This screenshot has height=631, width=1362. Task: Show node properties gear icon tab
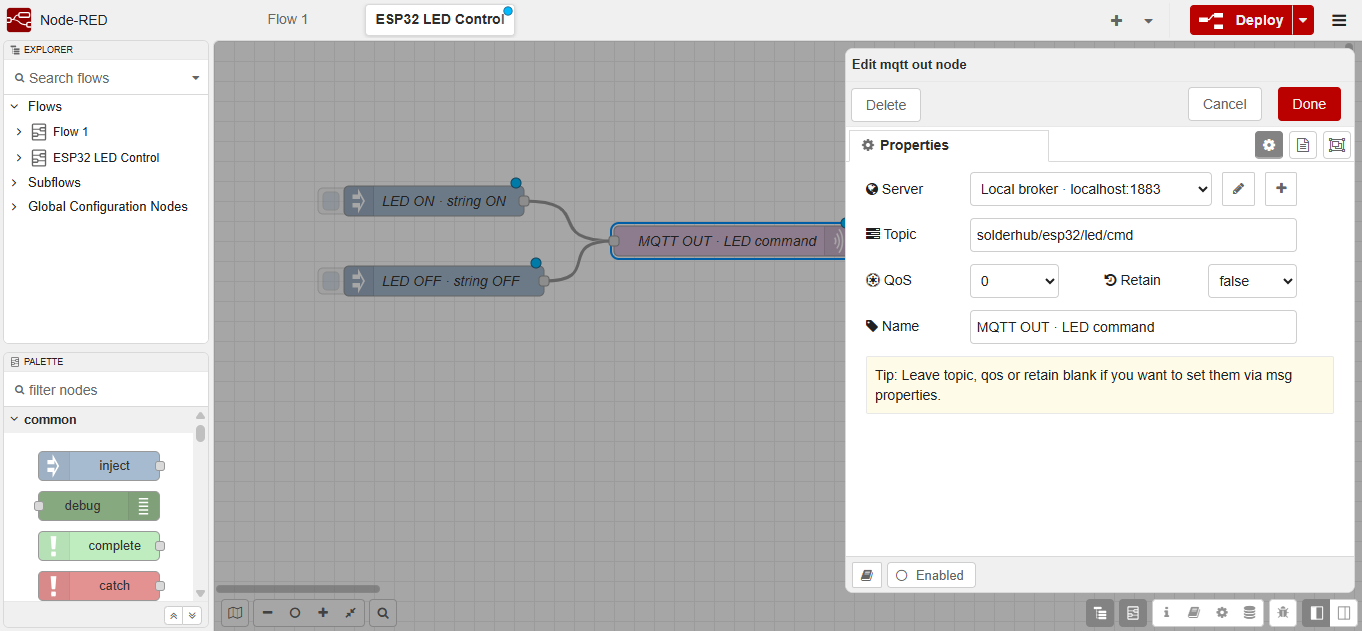1269,145
